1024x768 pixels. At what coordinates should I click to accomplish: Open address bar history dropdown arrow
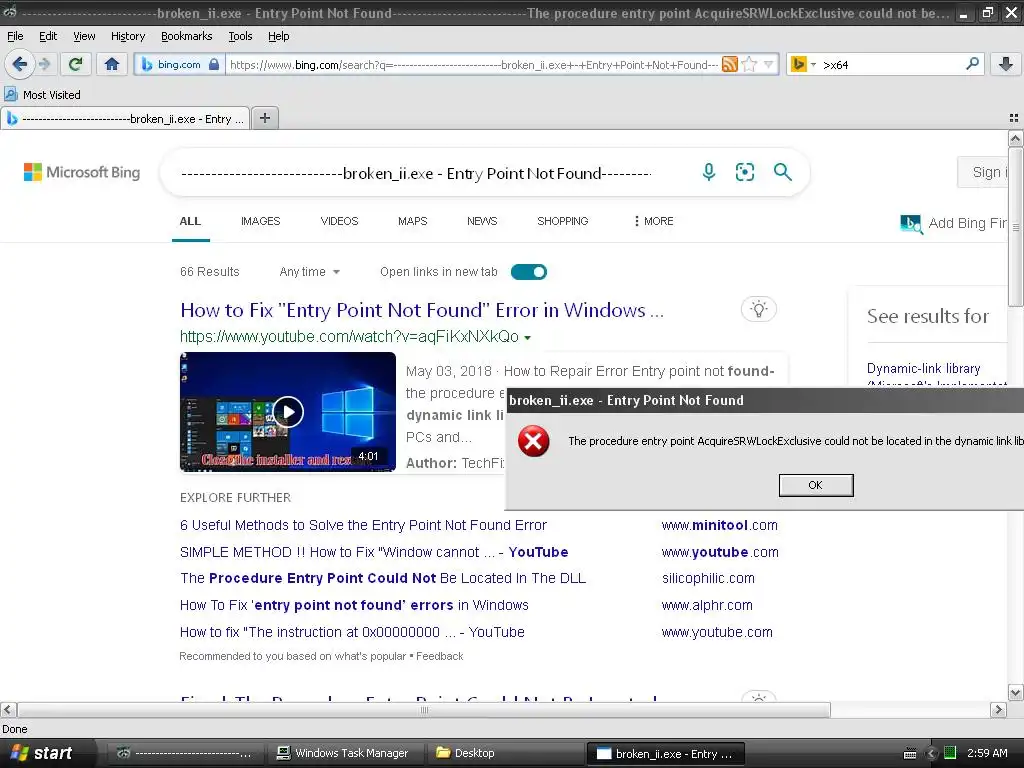(769, 64)
